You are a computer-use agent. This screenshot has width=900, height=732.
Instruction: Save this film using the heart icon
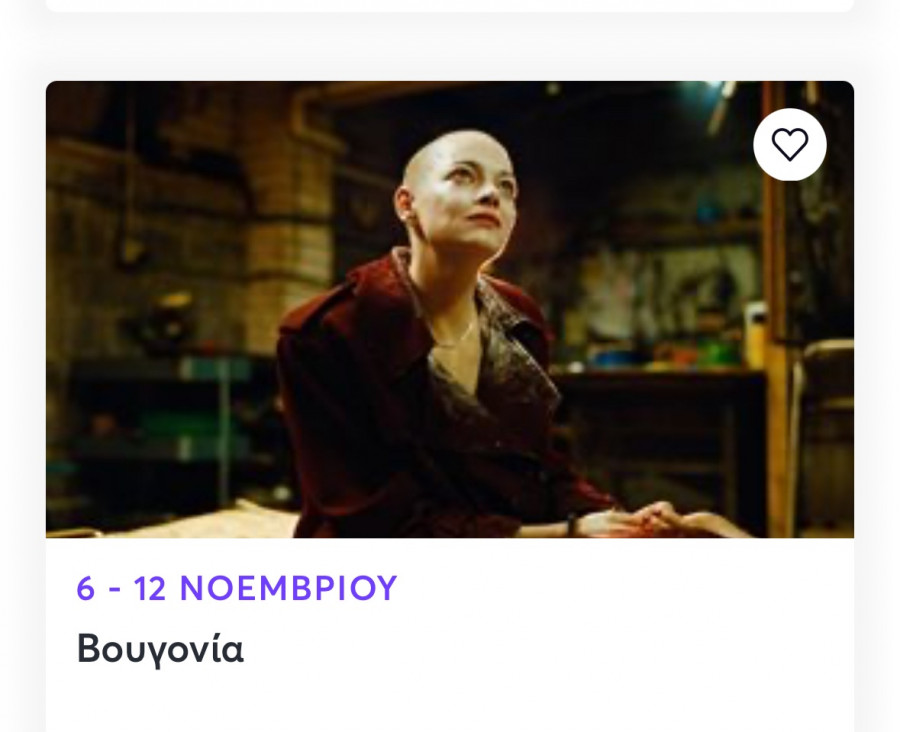[x=790, y=144]
